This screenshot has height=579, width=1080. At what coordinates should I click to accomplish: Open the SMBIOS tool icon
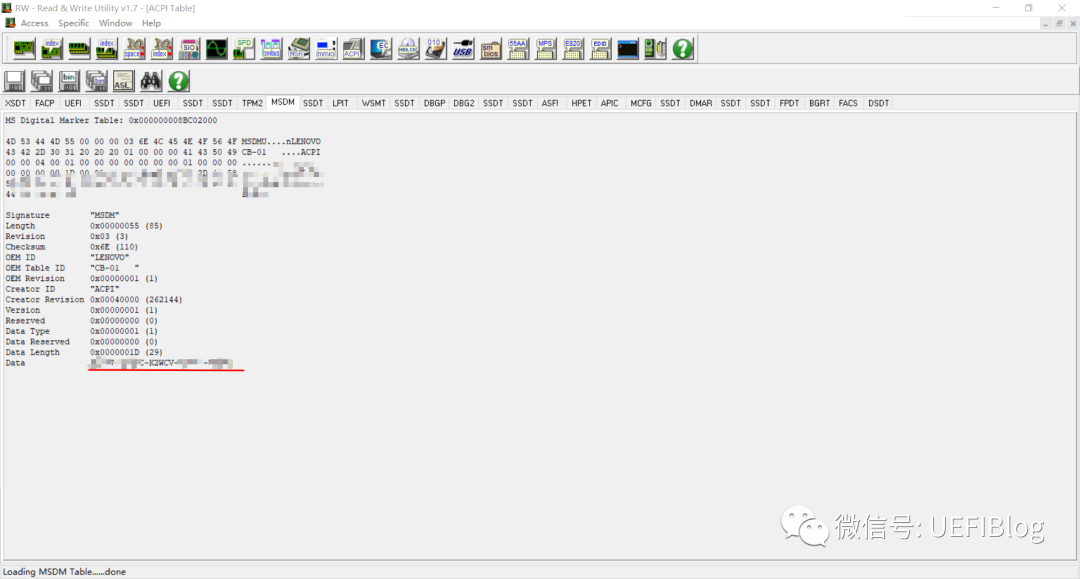pyautogui.click(x=490, y=49)
